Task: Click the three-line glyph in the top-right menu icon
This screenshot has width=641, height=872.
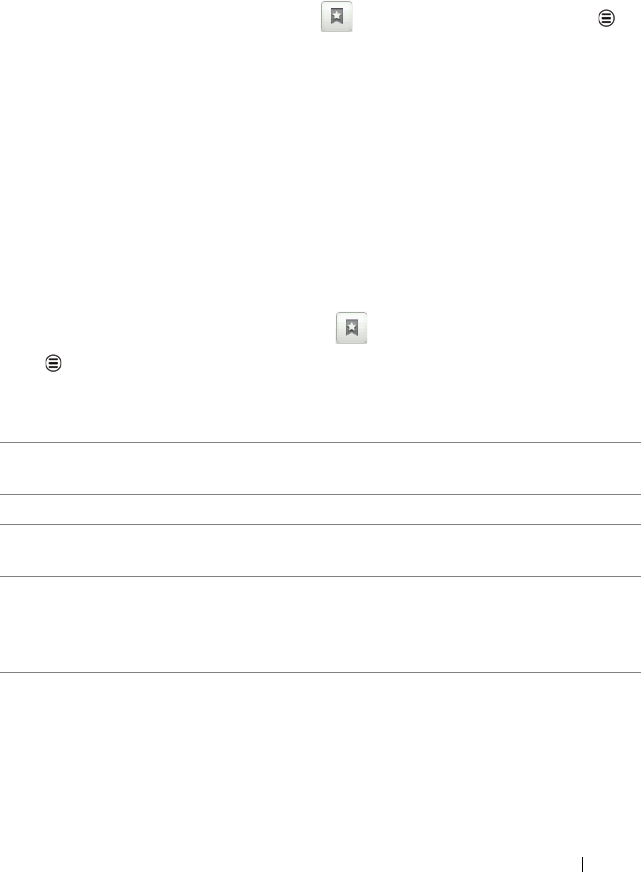Action: [x=606, y=18]
